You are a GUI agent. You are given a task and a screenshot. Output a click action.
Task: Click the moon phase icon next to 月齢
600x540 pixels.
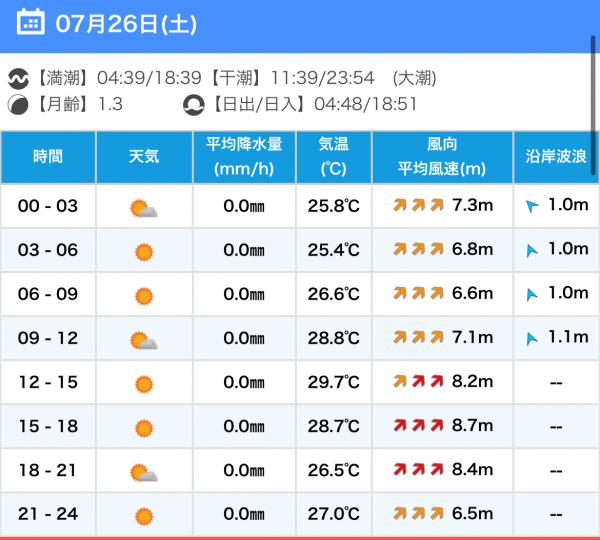point(18,104)
